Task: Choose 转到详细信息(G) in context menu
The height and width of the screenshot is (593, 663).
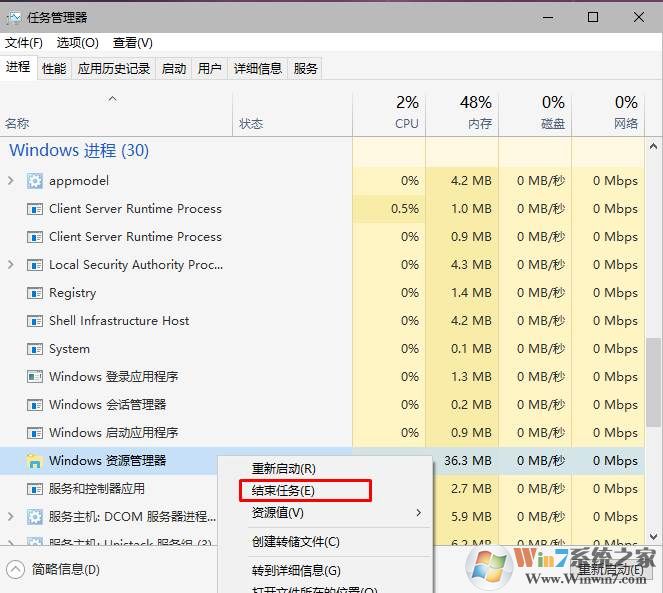Action: coord(326,571)
